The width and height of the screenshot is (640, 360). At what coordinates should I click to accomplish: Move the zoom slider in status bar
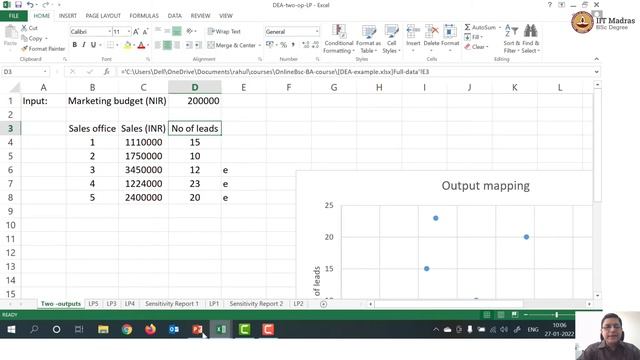pyautogui.click(x=556, y=315)
